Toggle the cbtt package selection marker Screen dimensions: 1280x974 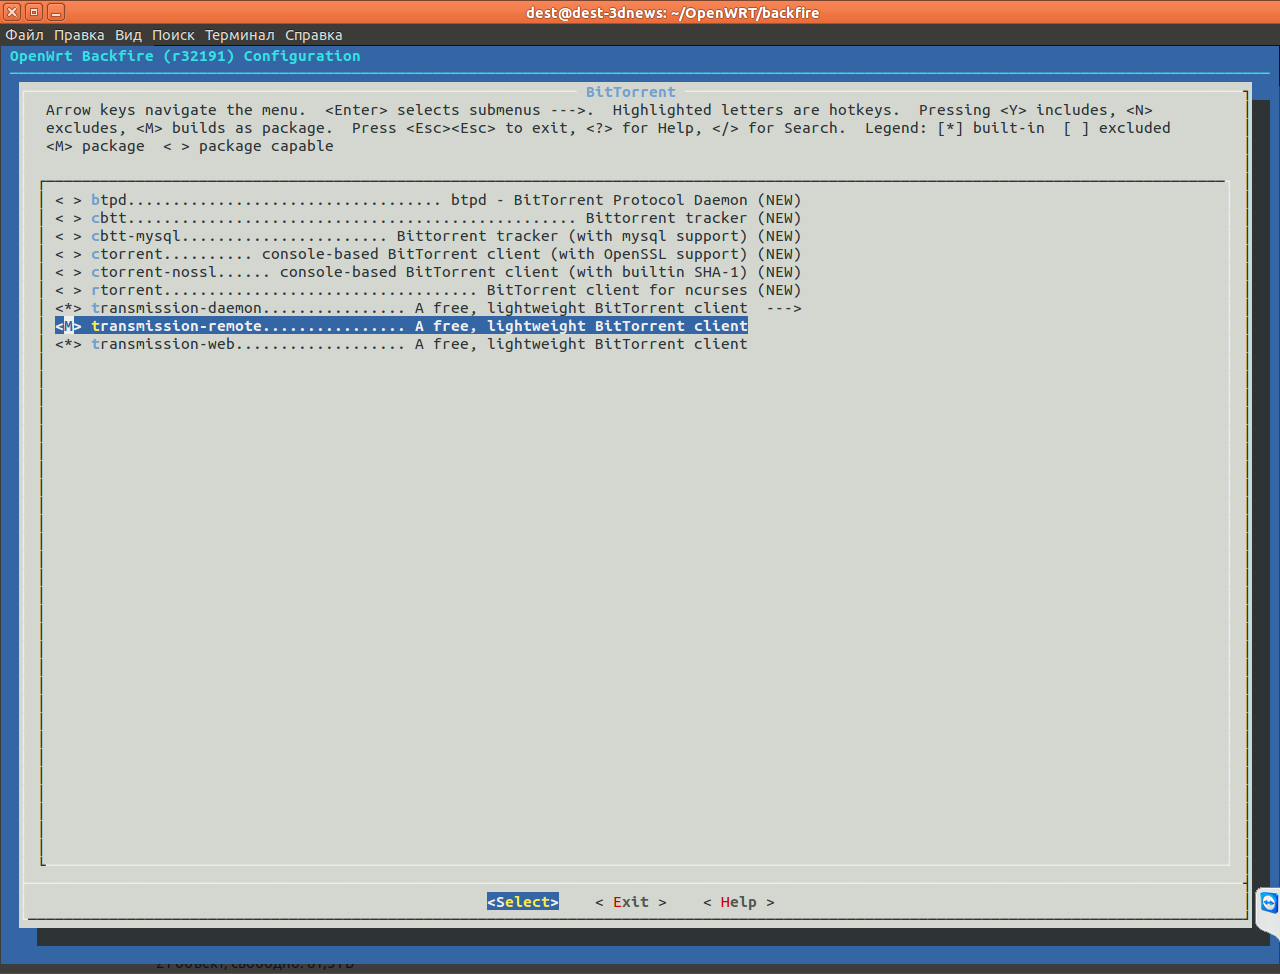point(68,218)
